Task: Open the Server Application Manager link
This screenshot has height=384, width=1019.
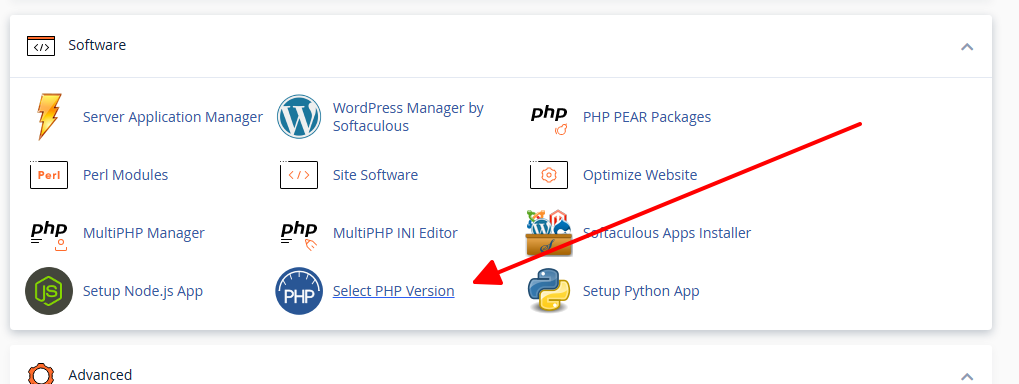Action: [173, 117]
